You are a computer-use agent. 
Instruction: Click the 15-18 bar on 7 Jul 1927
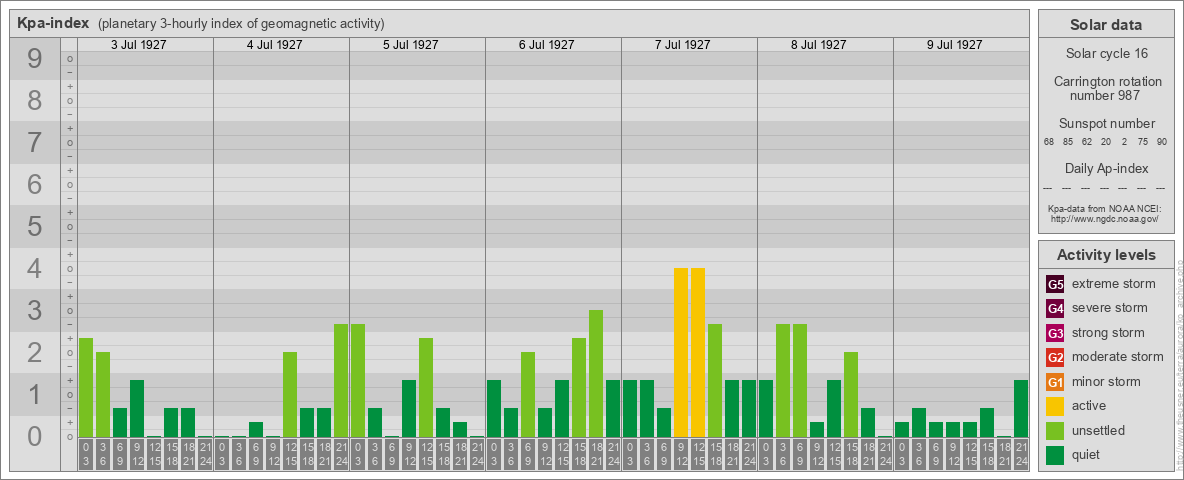(x=715, y=380)
